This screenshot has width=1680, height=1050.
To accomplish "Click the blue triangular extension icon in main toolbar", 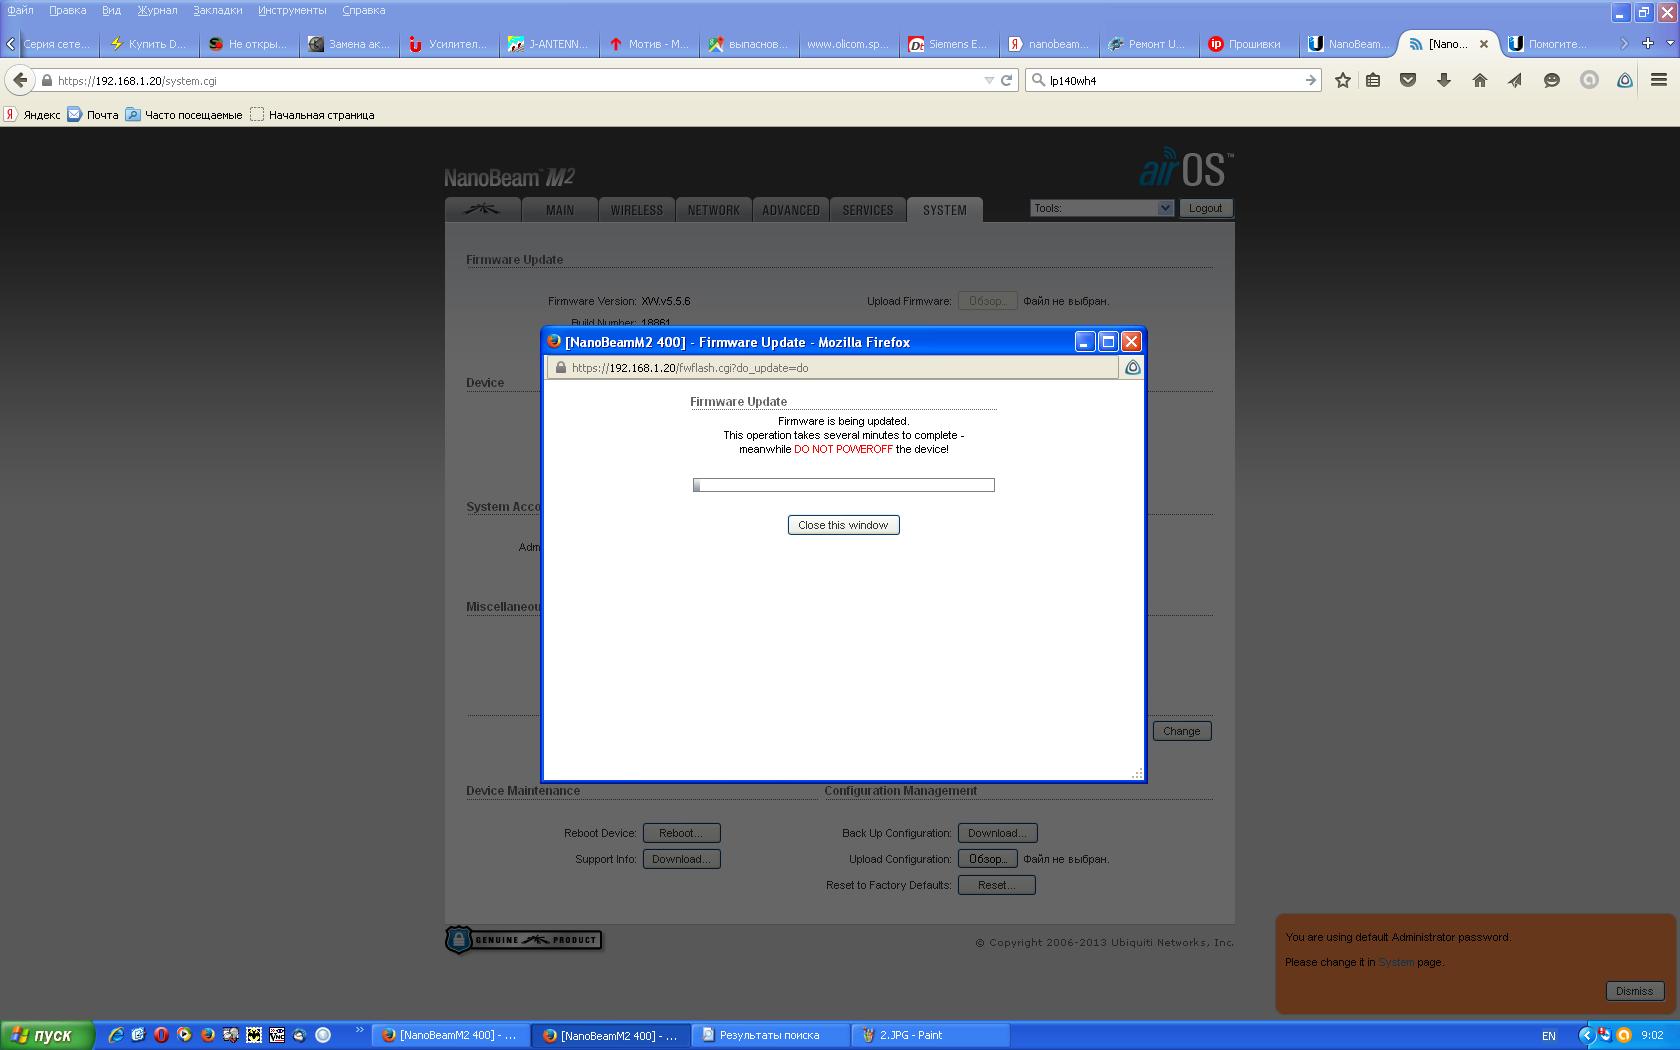I will point(1625,80).
